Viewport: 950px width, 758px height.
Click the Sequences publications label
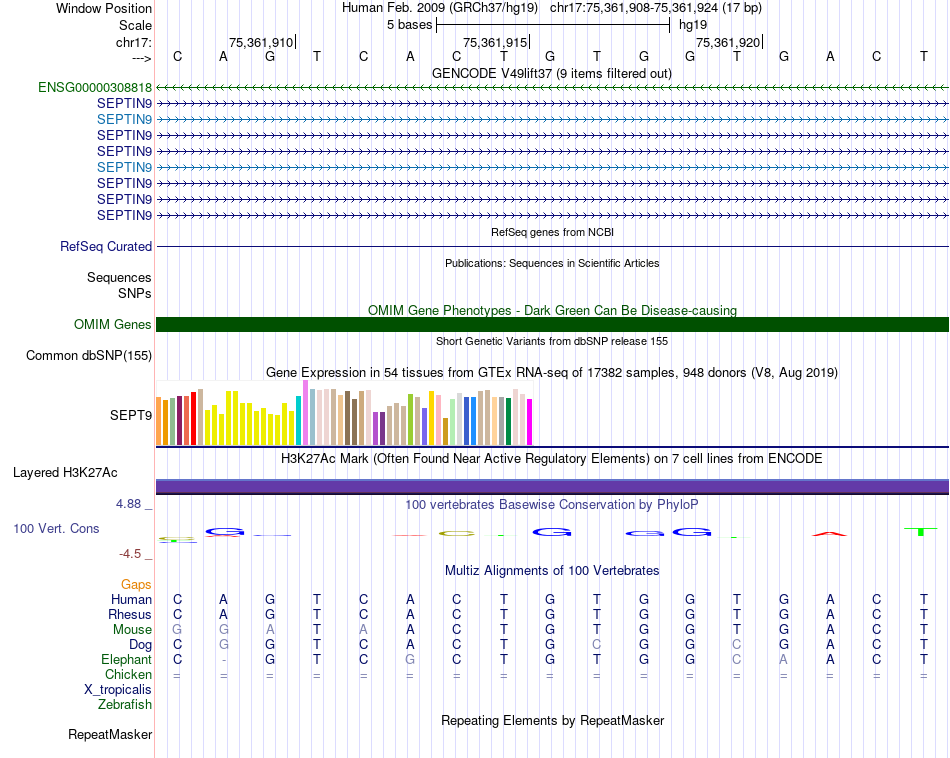[x=119, y=278]
